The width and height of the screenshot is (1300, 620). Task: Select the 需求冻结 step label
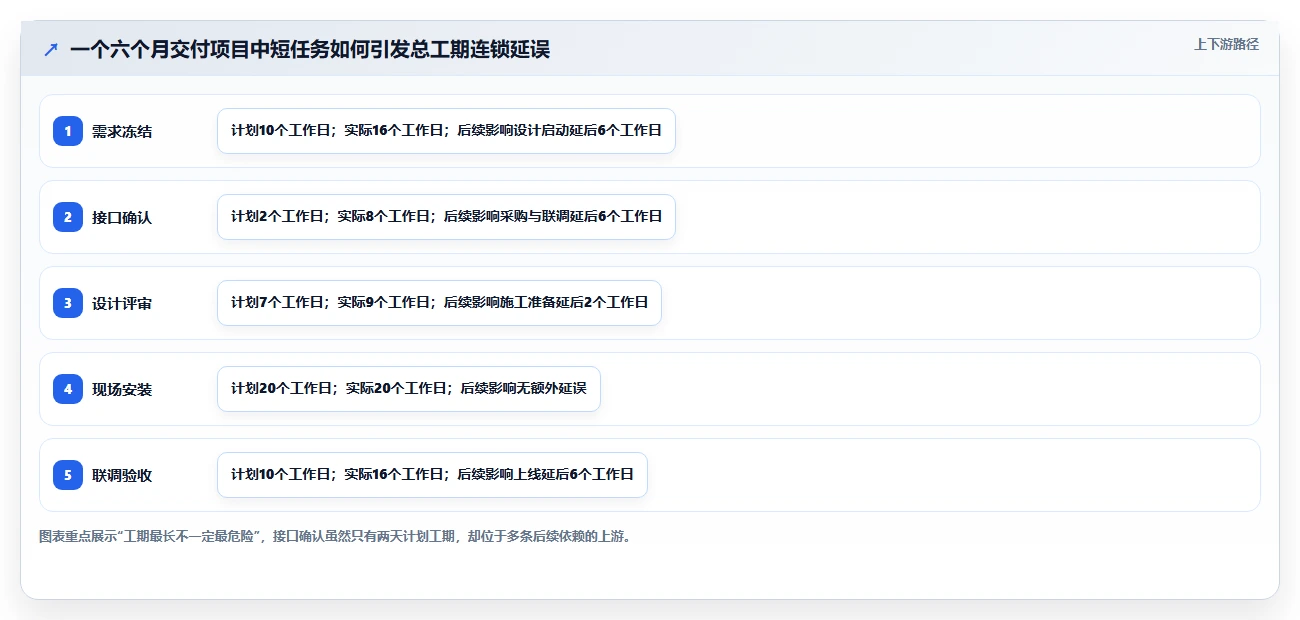click(122, 131)
